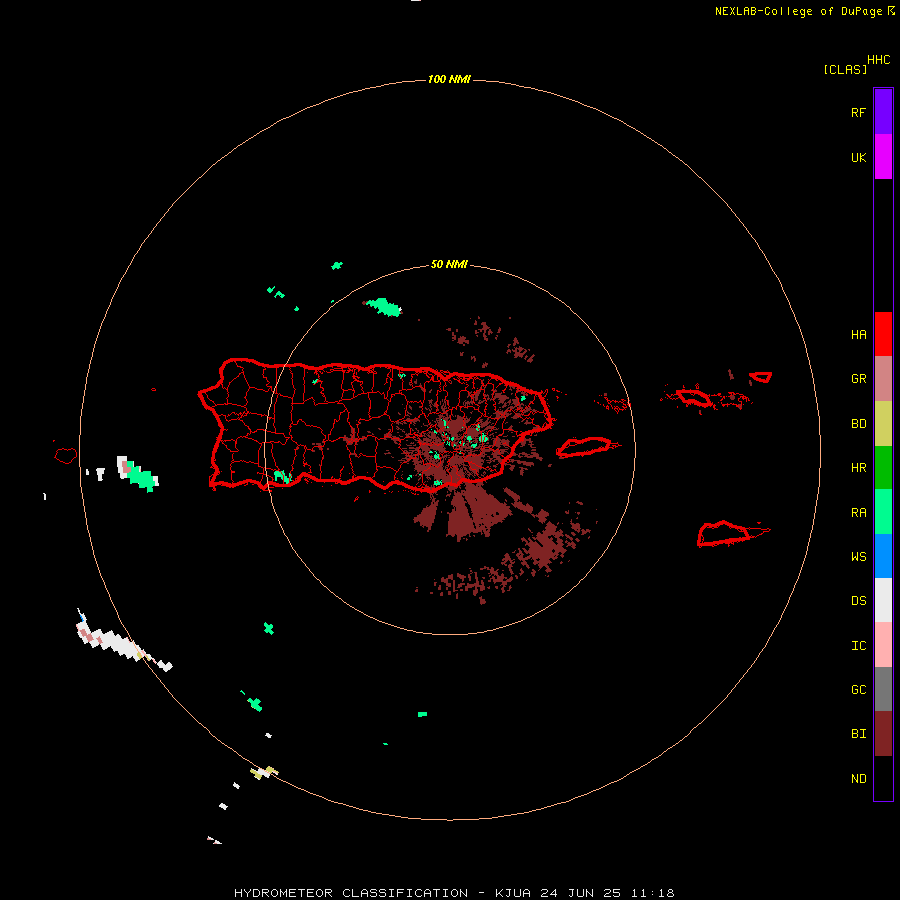900x900 pixels.
Task: Click the GC legend label
Action: click(x=858, y=690)
